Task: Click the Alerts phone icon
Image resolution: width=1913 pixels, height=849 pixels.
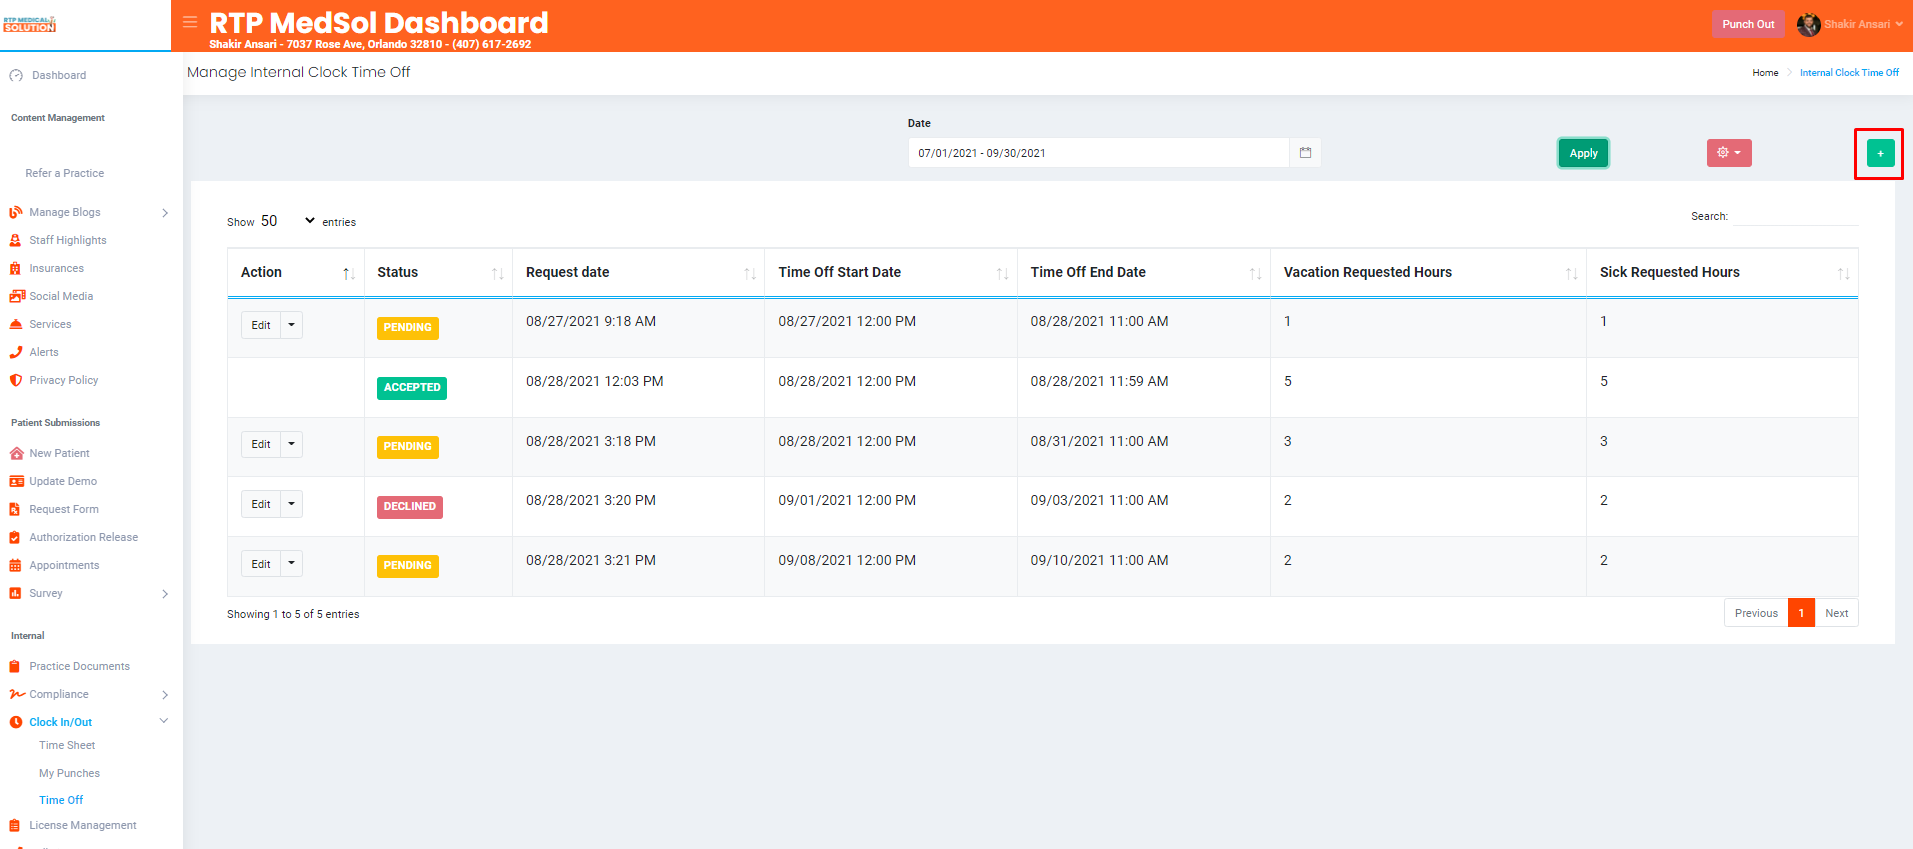Action: 16,352
